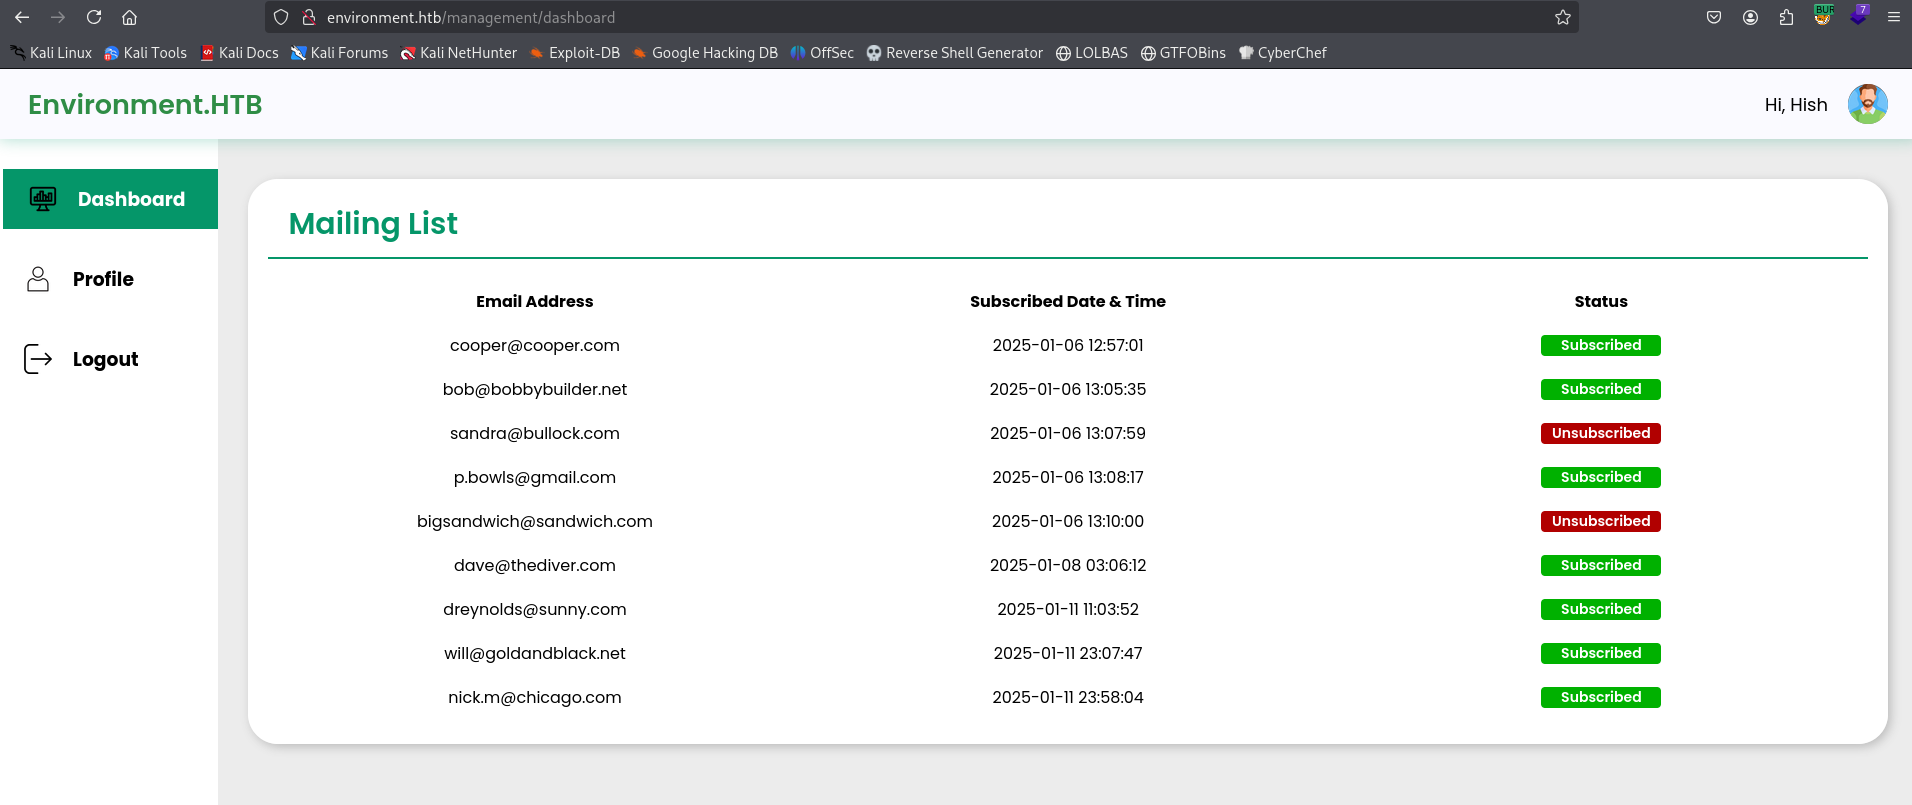Open the Reverse Shell Generator bookmark
Screen dimensions: 1912x805
pyautogui.click(x=954, y=53)
